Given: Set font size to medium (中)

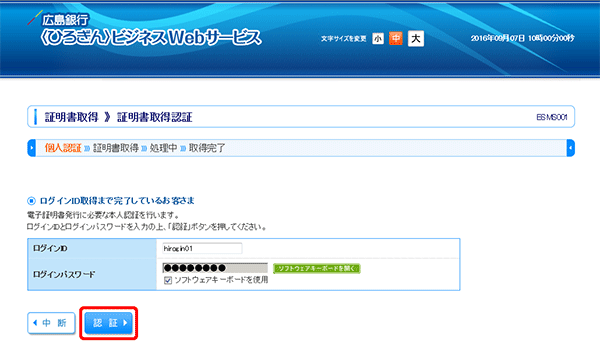Looking at the screenshot, I should (x=396, y=38).
